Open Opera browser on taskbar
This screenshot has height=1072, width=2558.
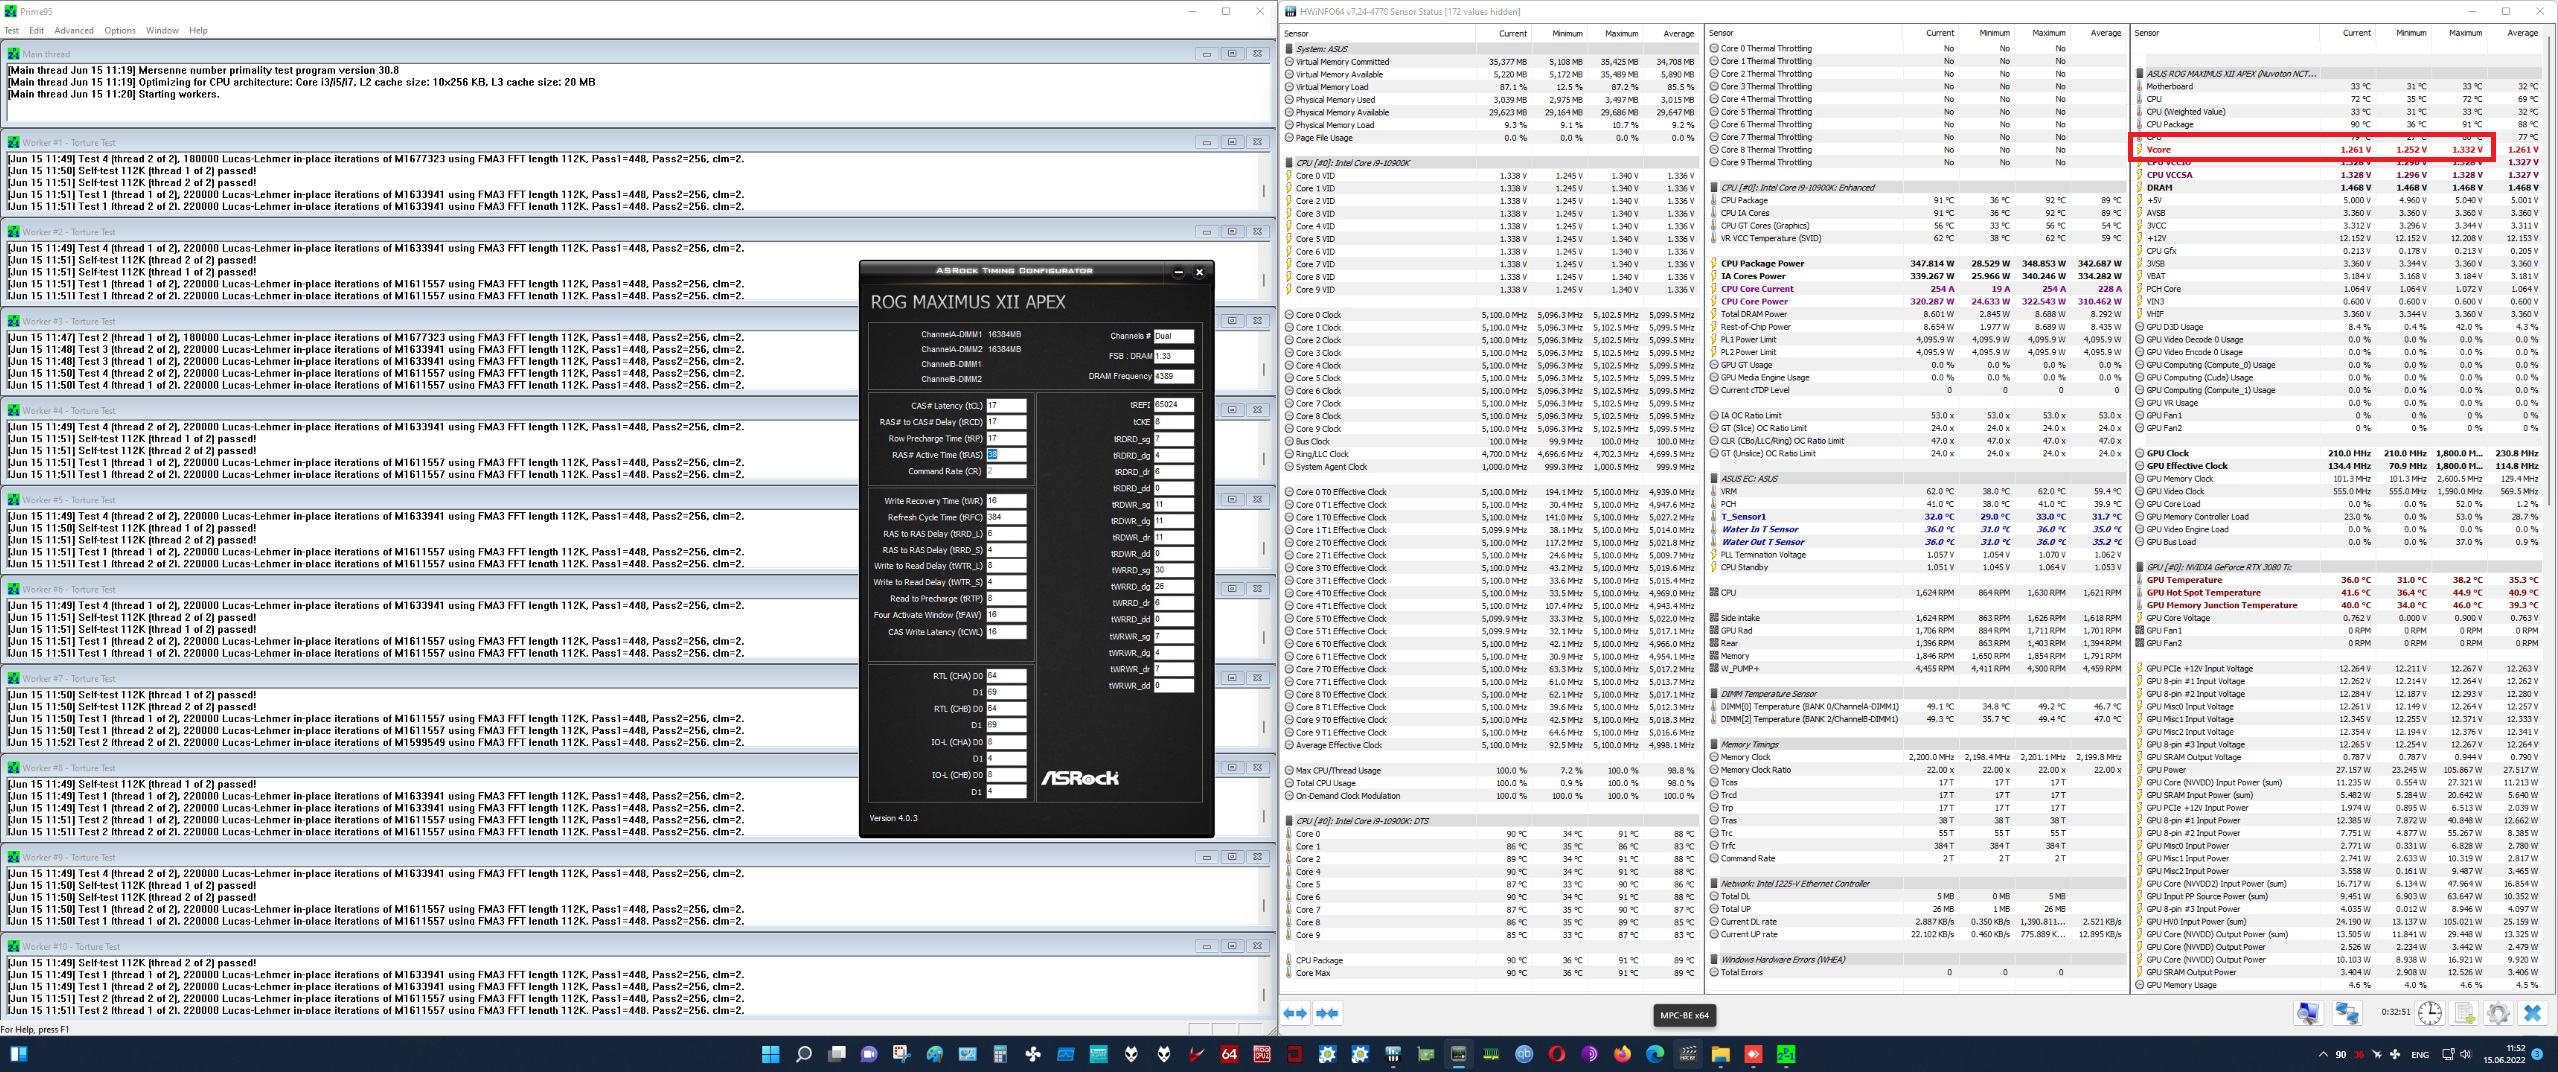[x=1556, y=1054]
